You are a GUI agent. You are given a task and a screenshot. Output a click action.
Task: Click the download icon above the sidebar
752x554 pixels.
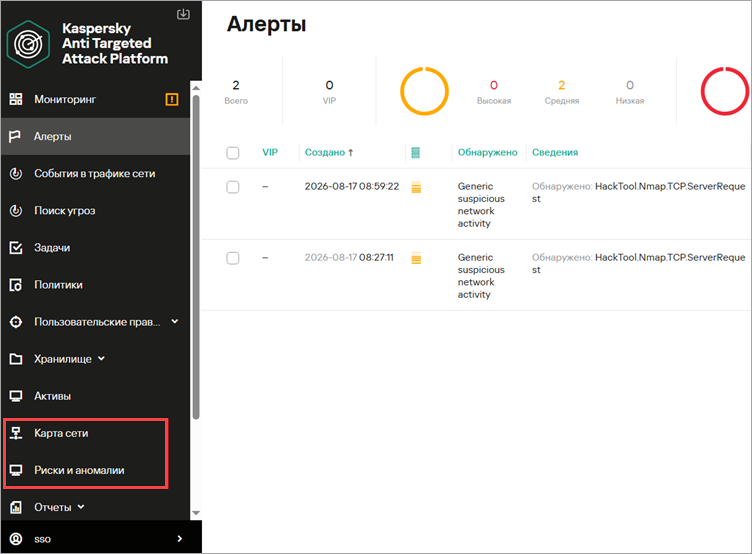click(x=183, y=14)
